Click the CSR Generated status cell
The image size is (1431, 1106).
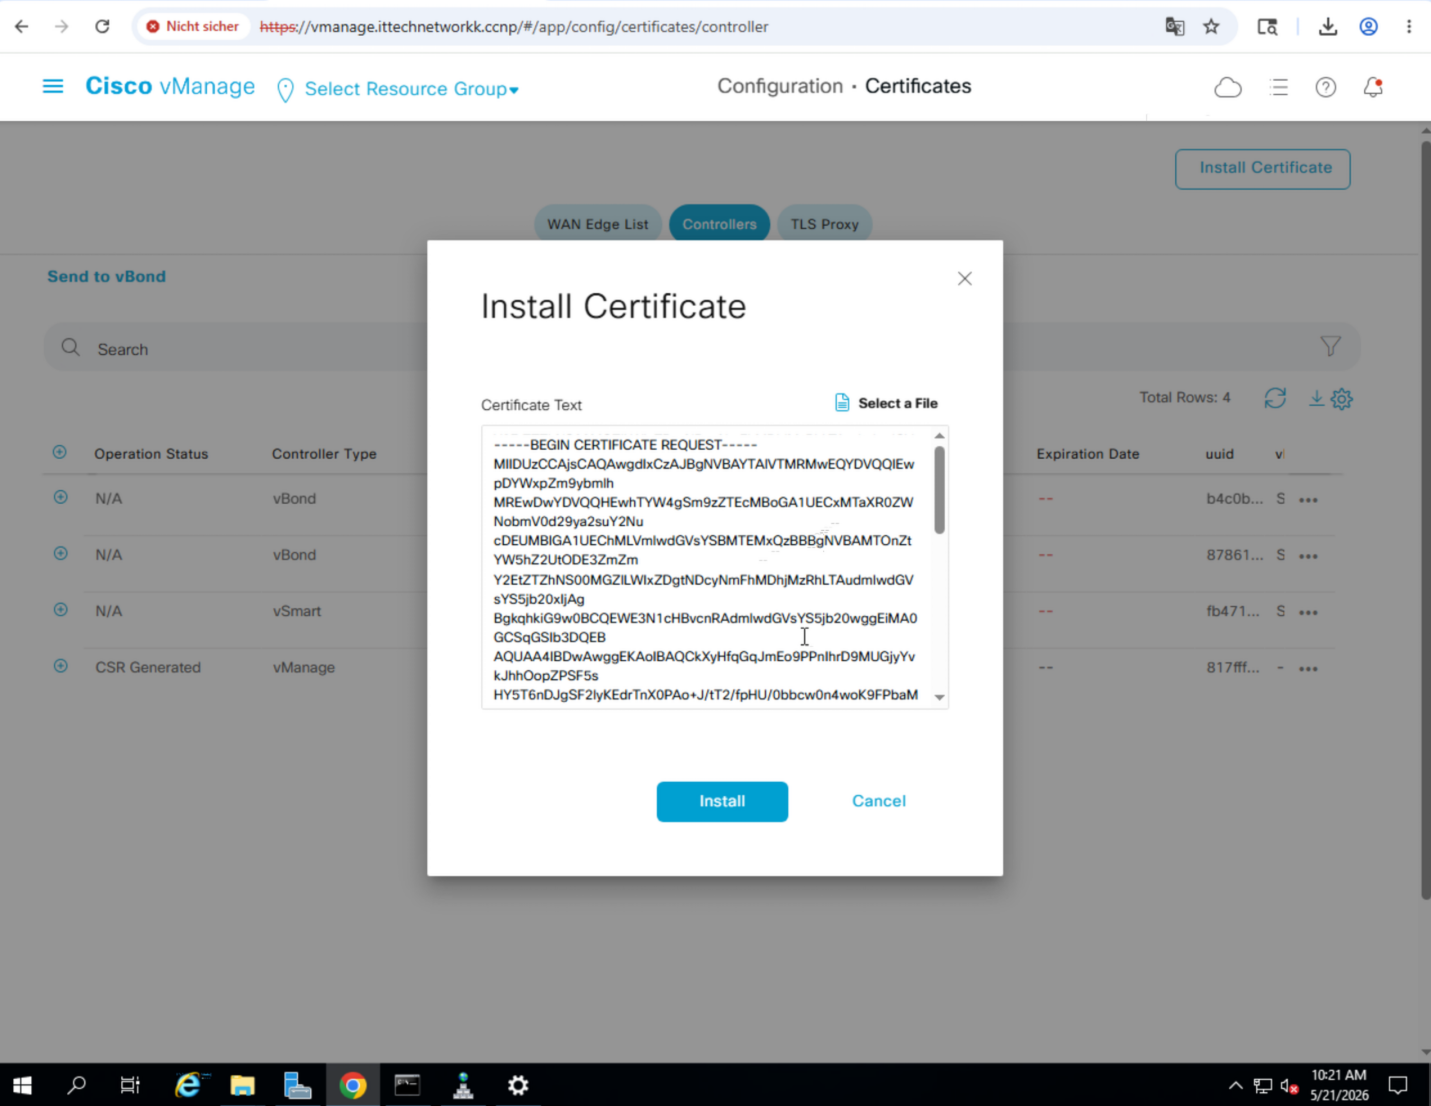pos(148,667)
